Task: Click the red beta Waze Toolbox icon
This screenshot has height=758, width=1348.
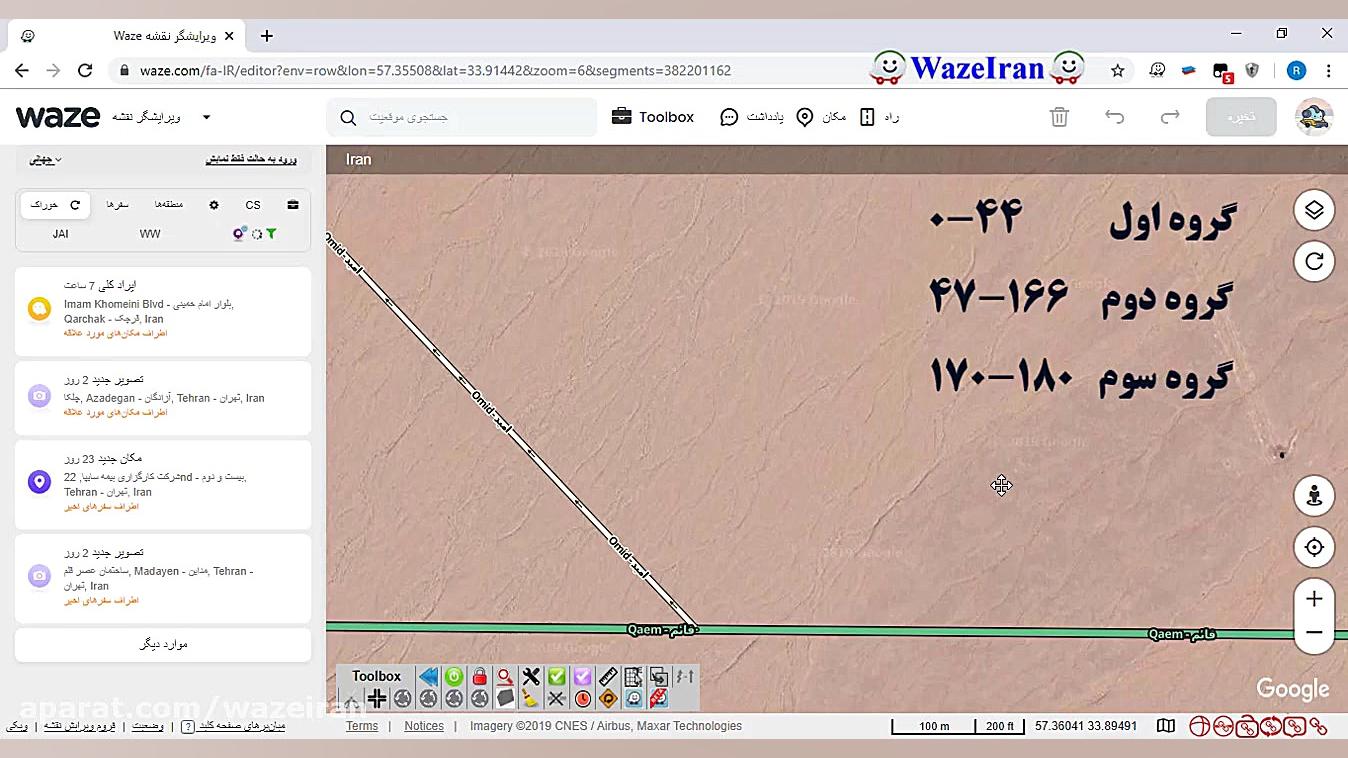Action: click(659, 699)
